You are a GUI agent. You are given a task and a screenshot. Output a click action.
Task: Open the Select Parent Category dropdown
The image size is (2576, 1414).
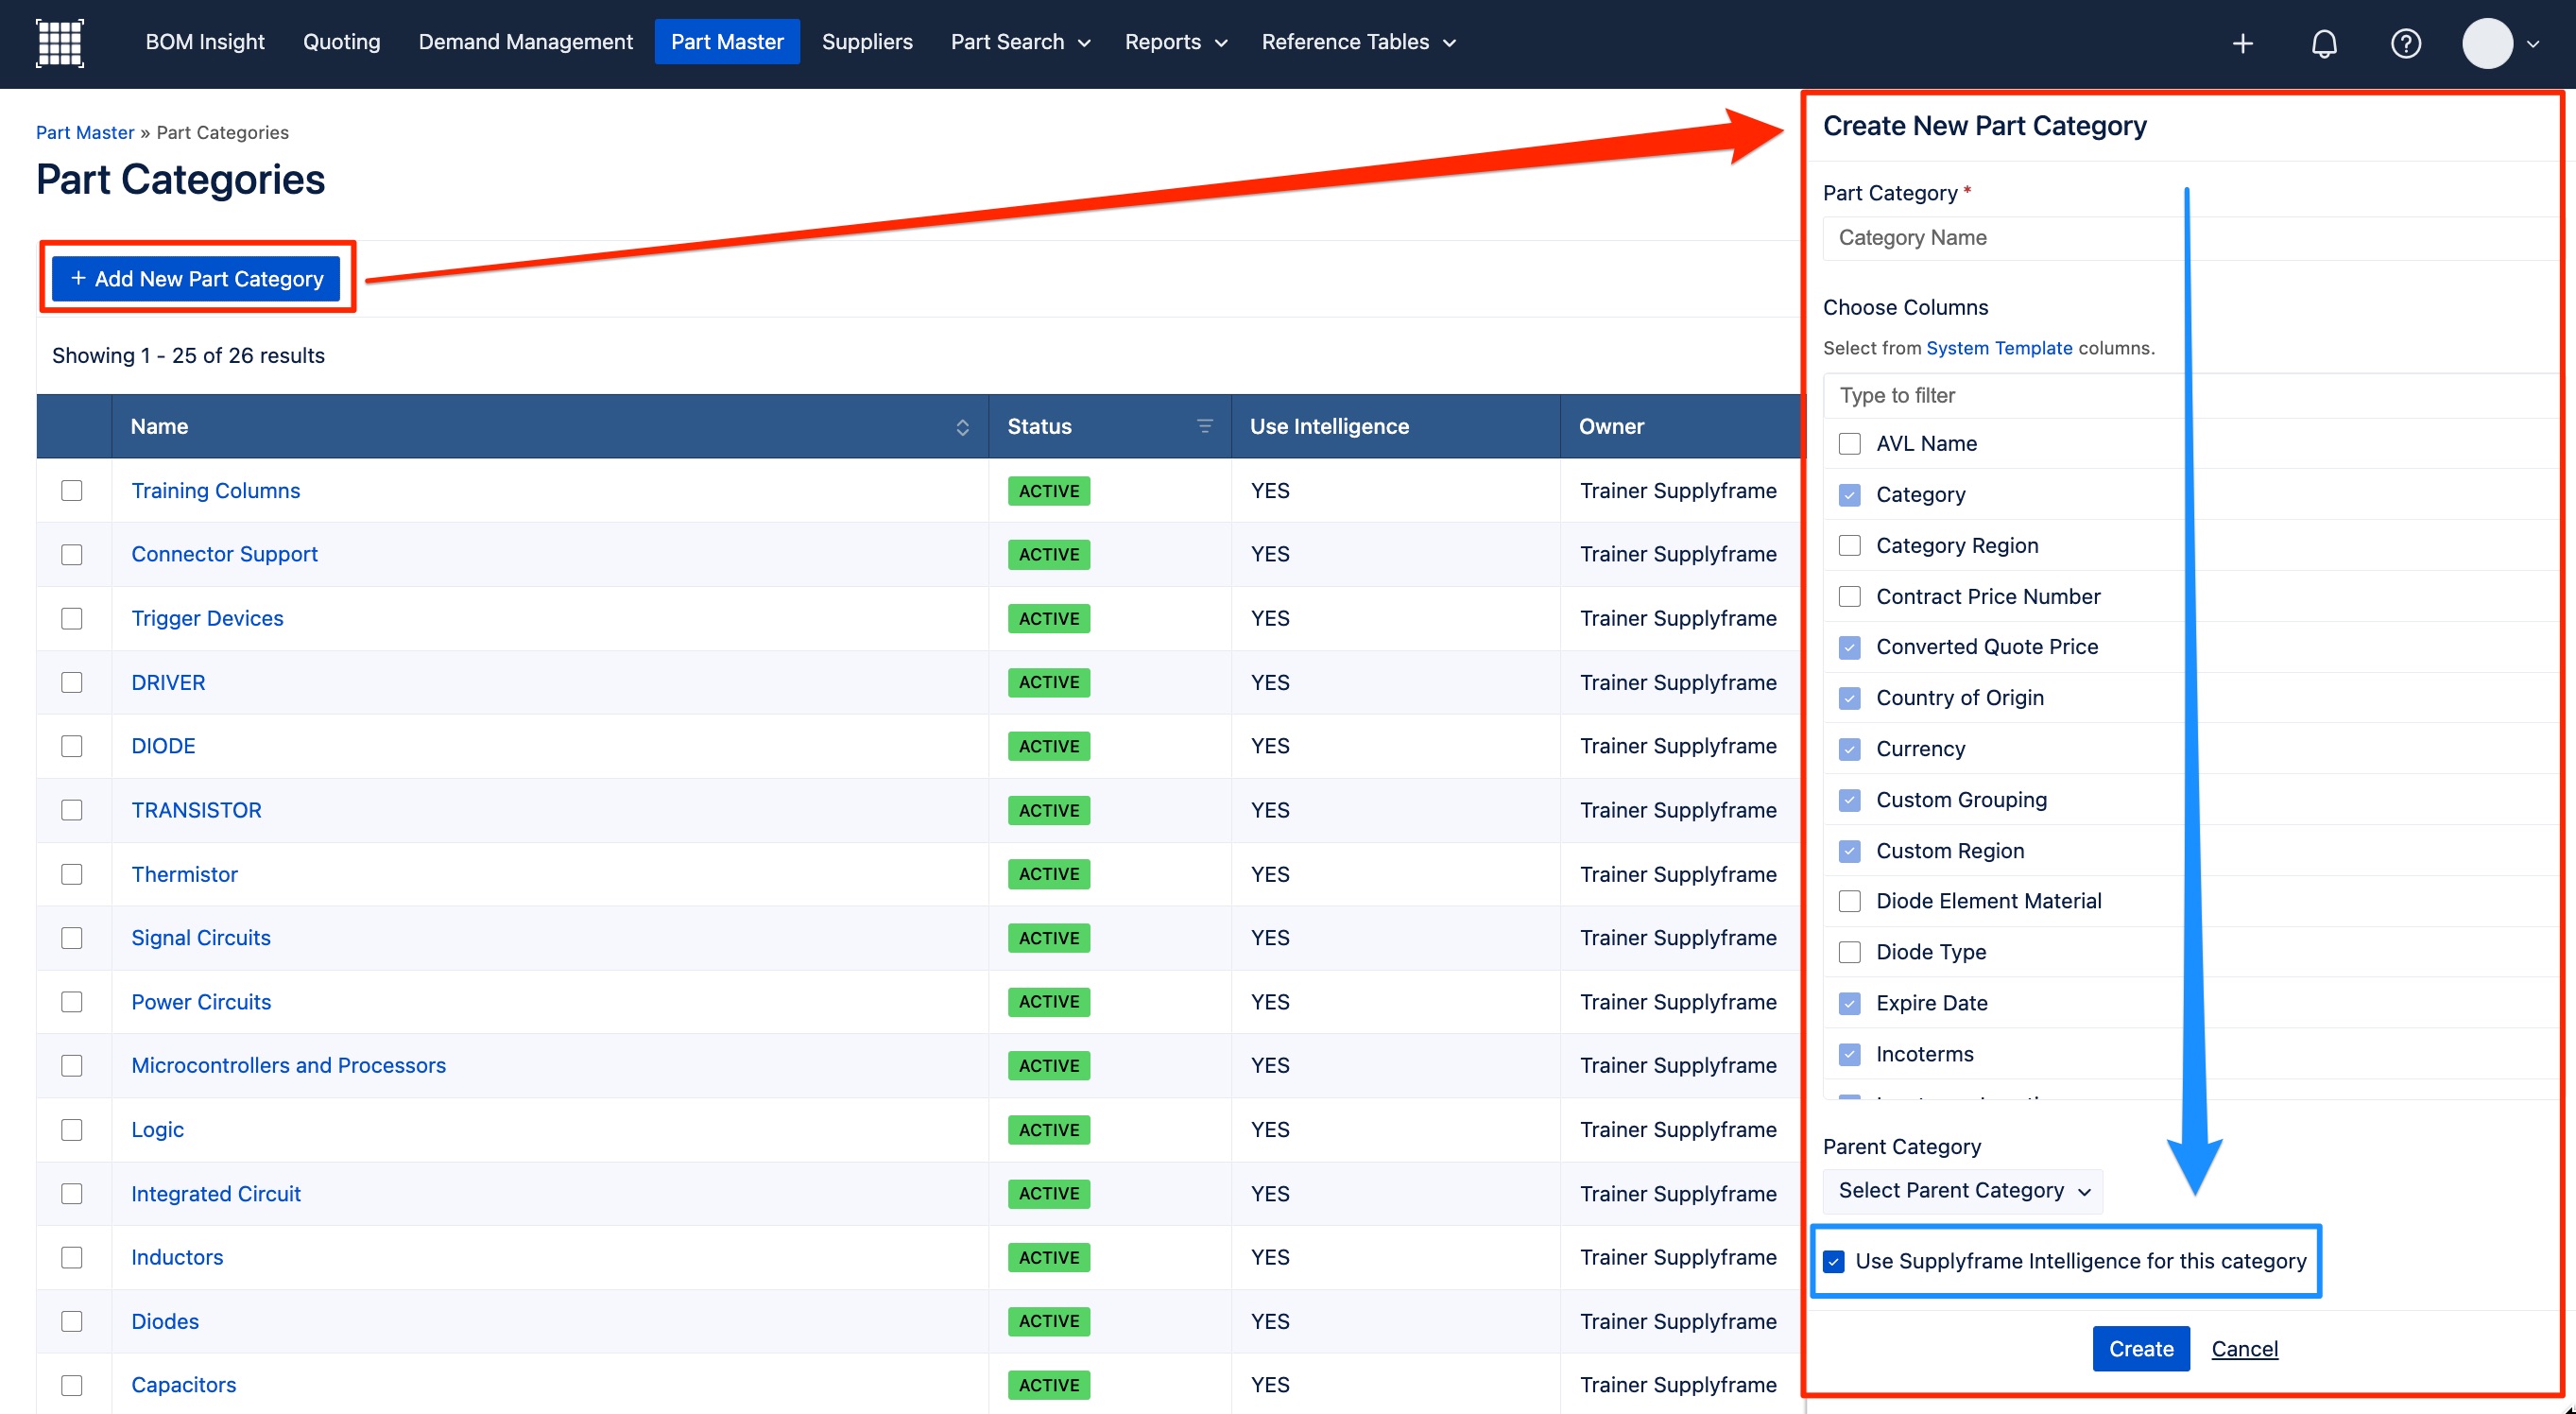click(x=1962, y=1191)
